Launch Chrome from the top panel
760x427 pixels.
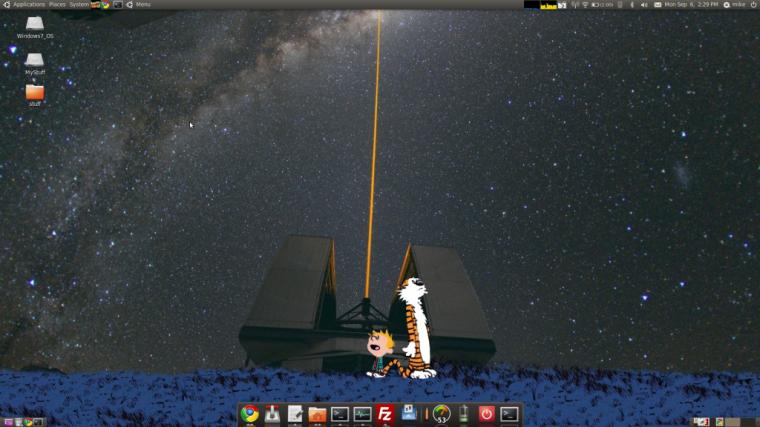106,4
